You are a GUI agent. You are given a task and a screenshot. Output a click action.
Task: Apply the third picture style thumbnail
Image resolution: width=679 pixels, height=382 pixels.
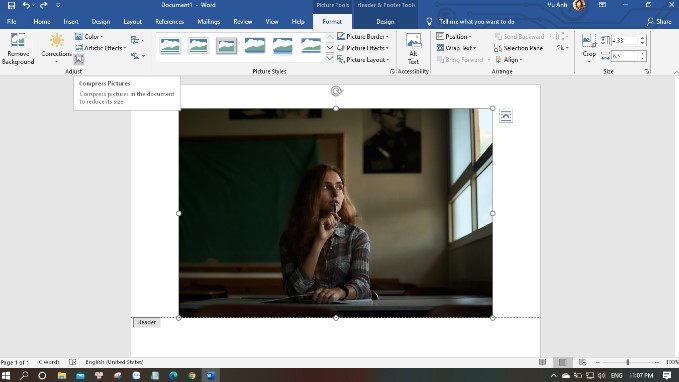click(x=226, y=45)
